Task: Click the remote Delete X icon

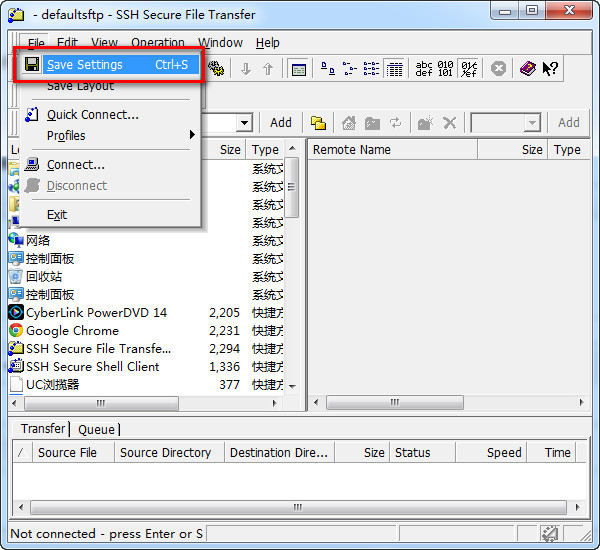Action: tap(449, 123)
